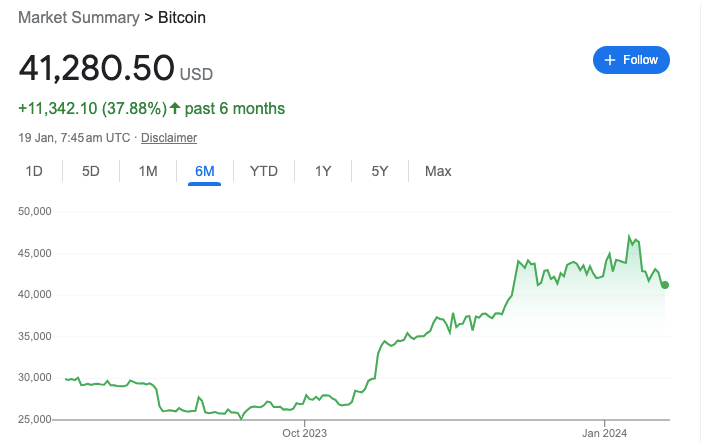Image resolution: width=702 pixels, height=442 pixels.
Task: Open the Disclaimer link
Action: click(x=169, y=137)
